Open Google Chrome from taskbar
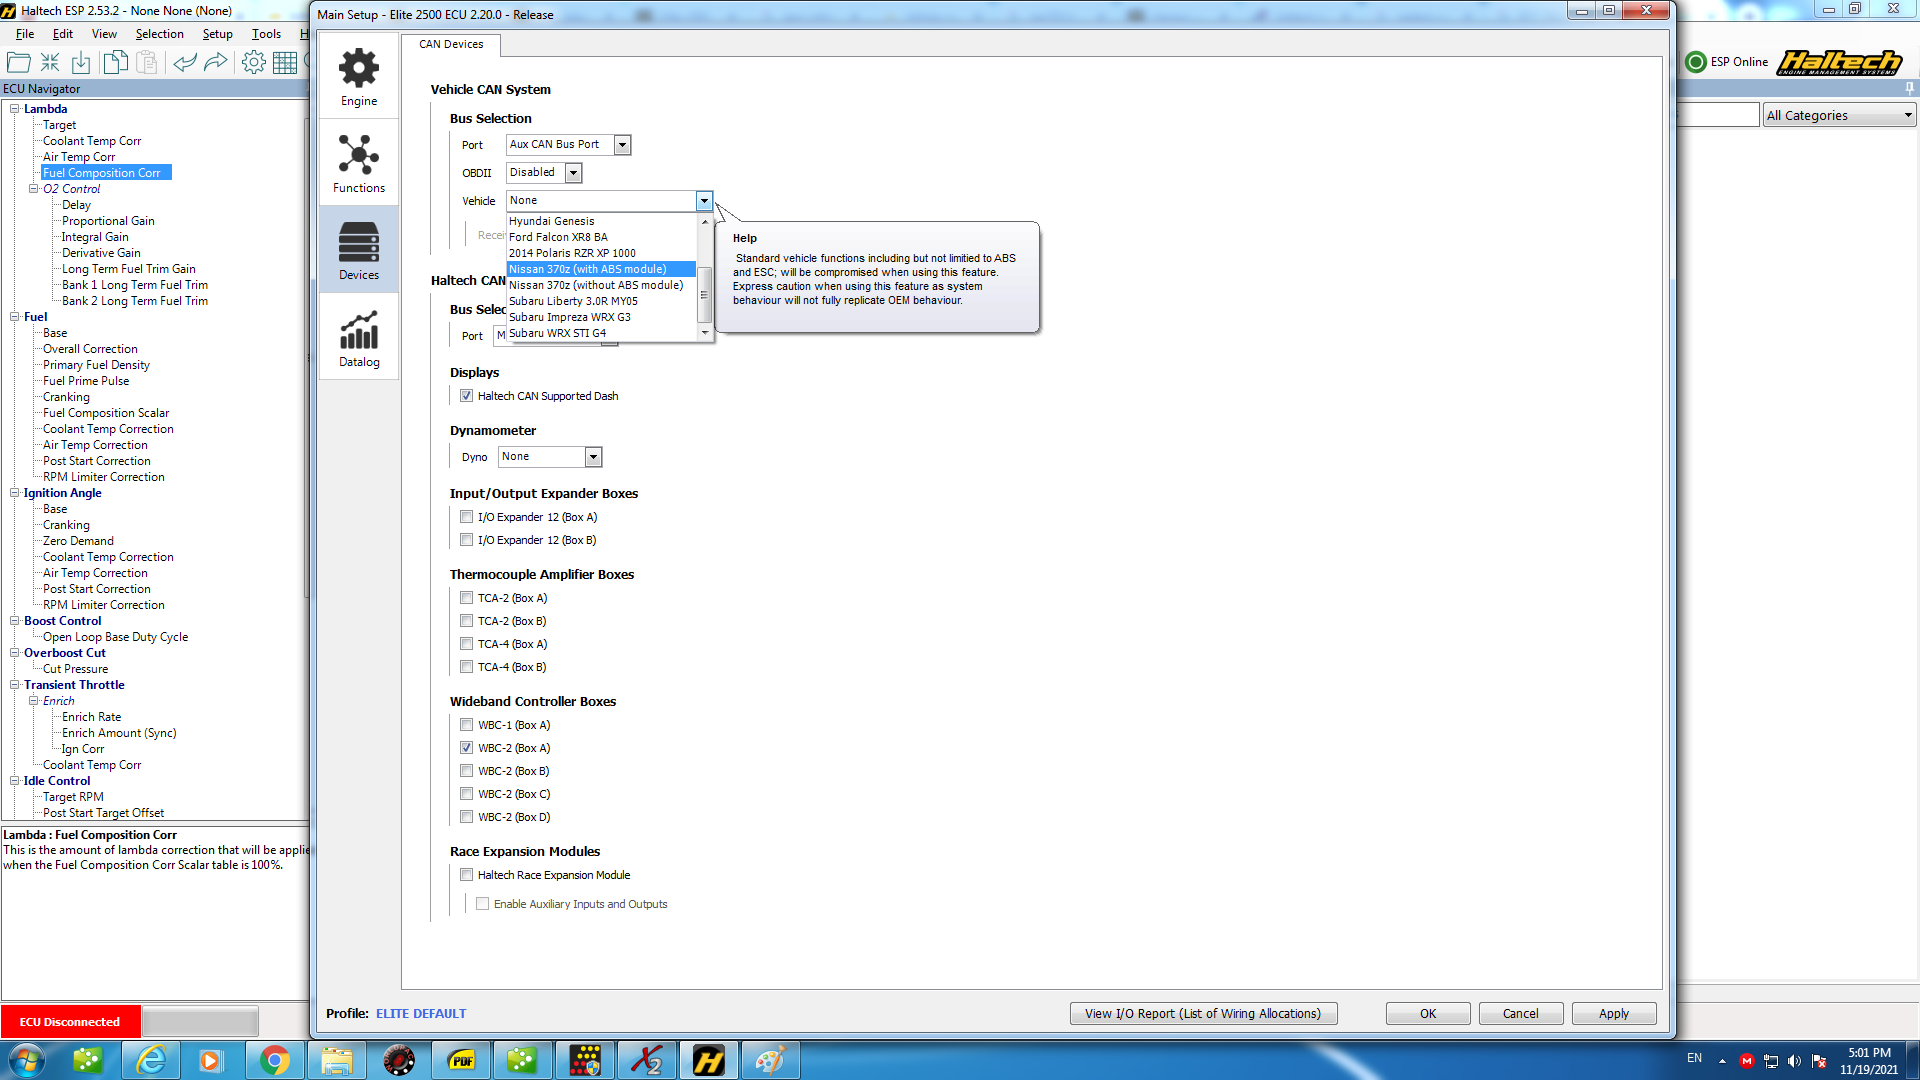Image resolution: width=1920 pixels, height=1080 pixels. 274,1060
